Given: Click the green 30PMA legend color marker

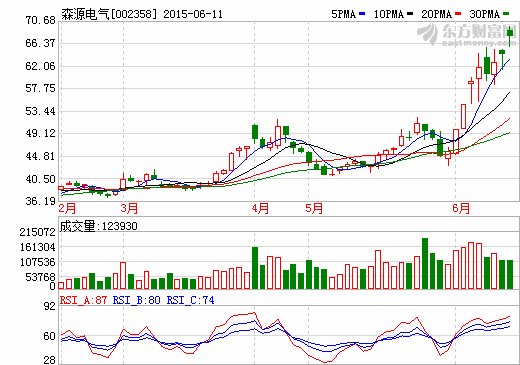Looking at the screenshot, I should coord(506,14).
